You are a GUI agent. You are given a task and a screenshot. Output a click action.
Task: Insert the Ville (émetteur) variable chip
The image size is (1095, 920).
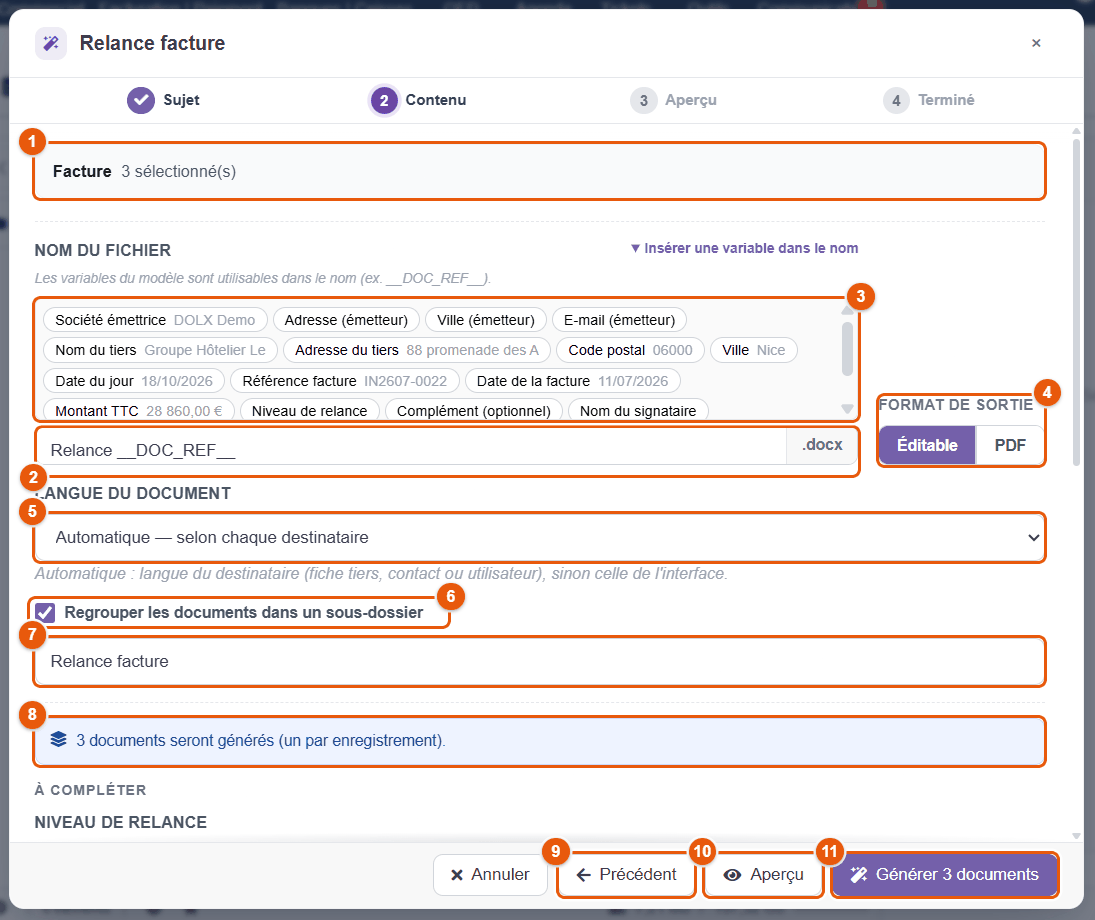[x=485, y=320]
